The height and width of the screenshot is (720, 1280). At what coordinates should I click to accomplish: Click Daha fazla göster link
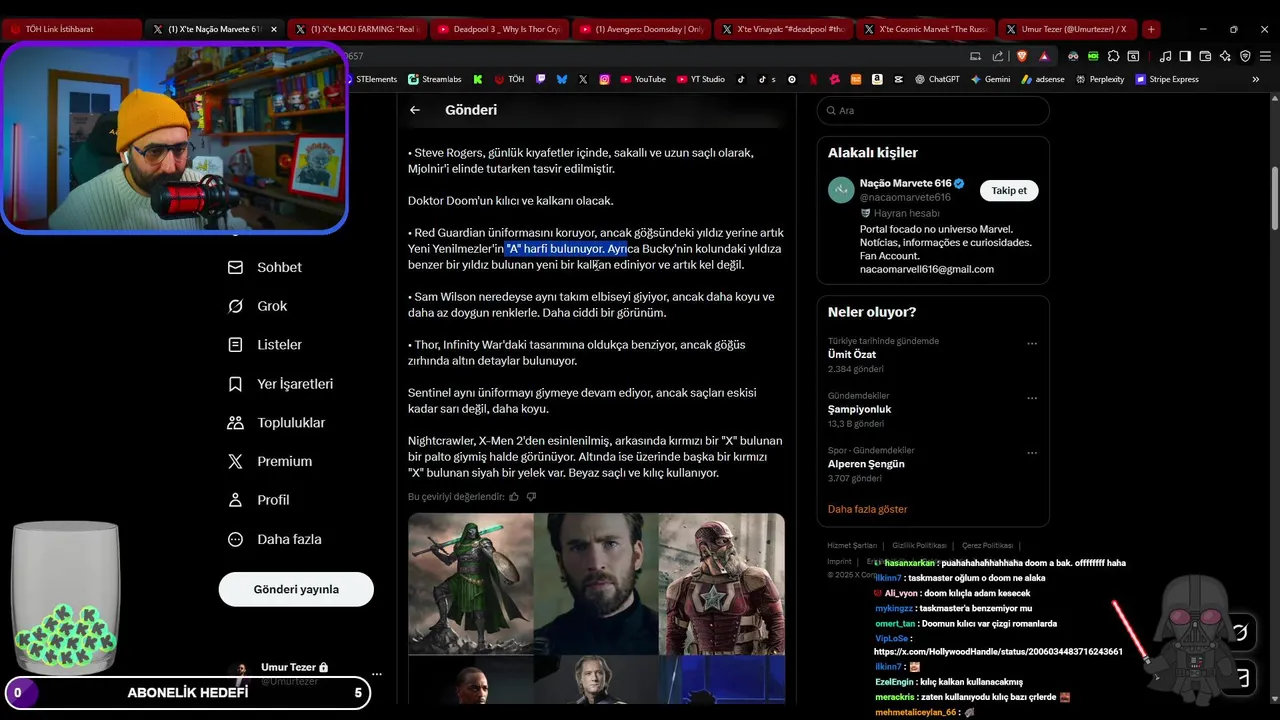[867, 509]
